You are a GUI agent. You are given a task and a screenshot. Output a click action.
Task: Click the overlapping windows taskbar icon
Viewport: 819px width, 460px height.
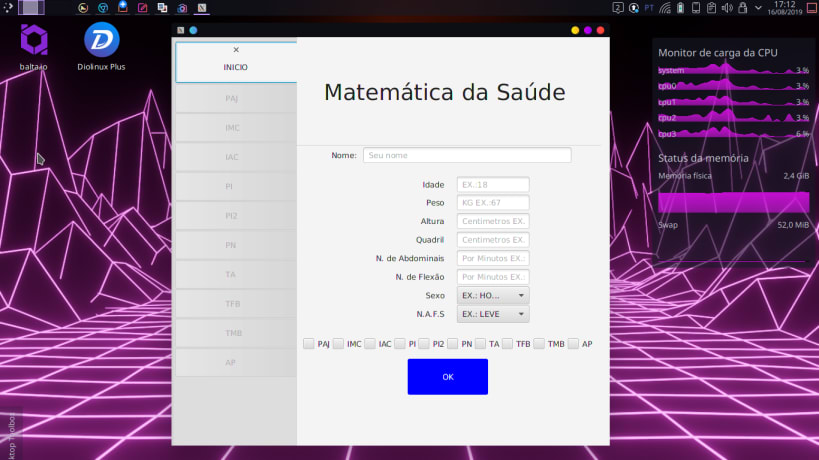click(162, 8)
